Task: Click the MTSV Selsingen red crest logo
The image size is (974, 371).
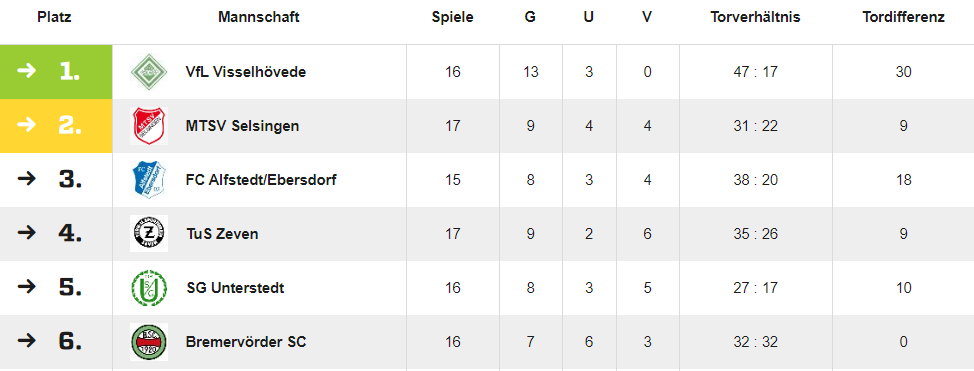Action: pos(149,126)
